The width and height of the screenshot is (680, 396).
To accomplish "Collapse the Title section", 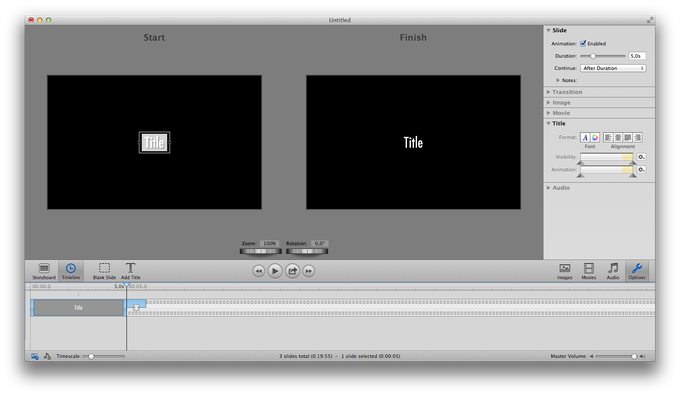I will click(x=549, y=124).
